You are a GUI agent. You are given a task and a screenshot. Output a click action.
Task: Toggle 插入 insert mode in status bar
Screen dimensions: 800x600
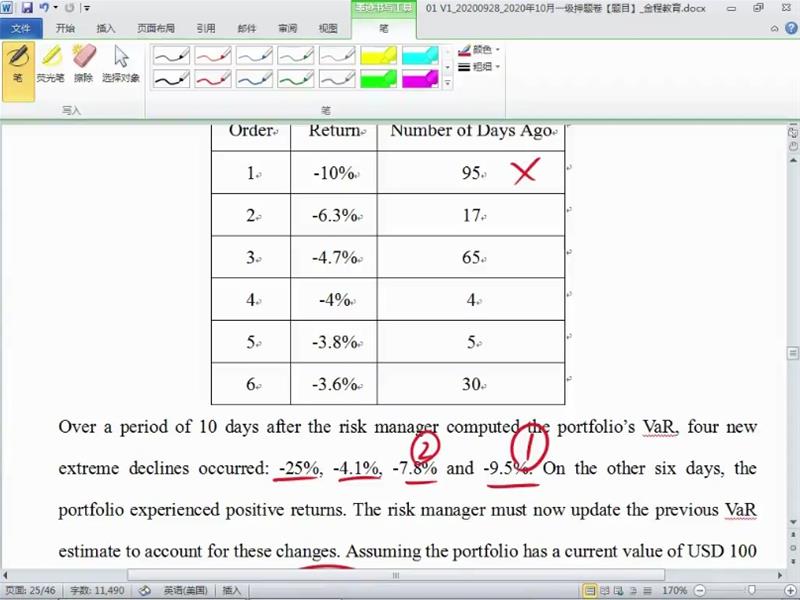pyautogui.click(x=231, y=590)
